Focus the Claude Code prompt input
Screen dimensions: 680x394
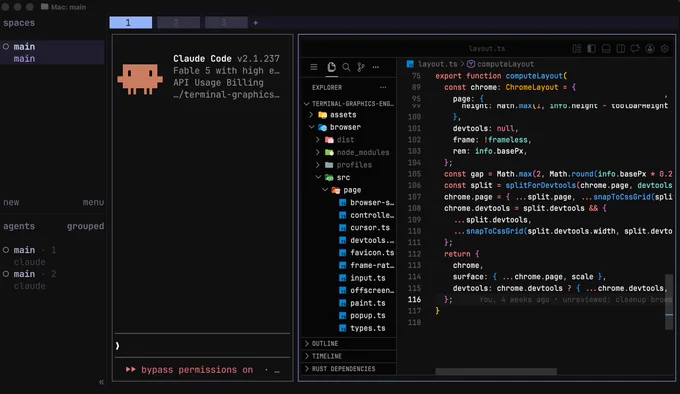coord(203,345)
